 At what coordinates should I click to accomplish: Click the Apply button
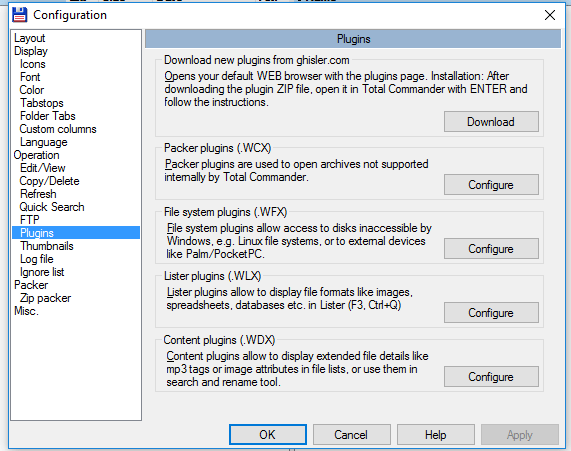(520, 435)
